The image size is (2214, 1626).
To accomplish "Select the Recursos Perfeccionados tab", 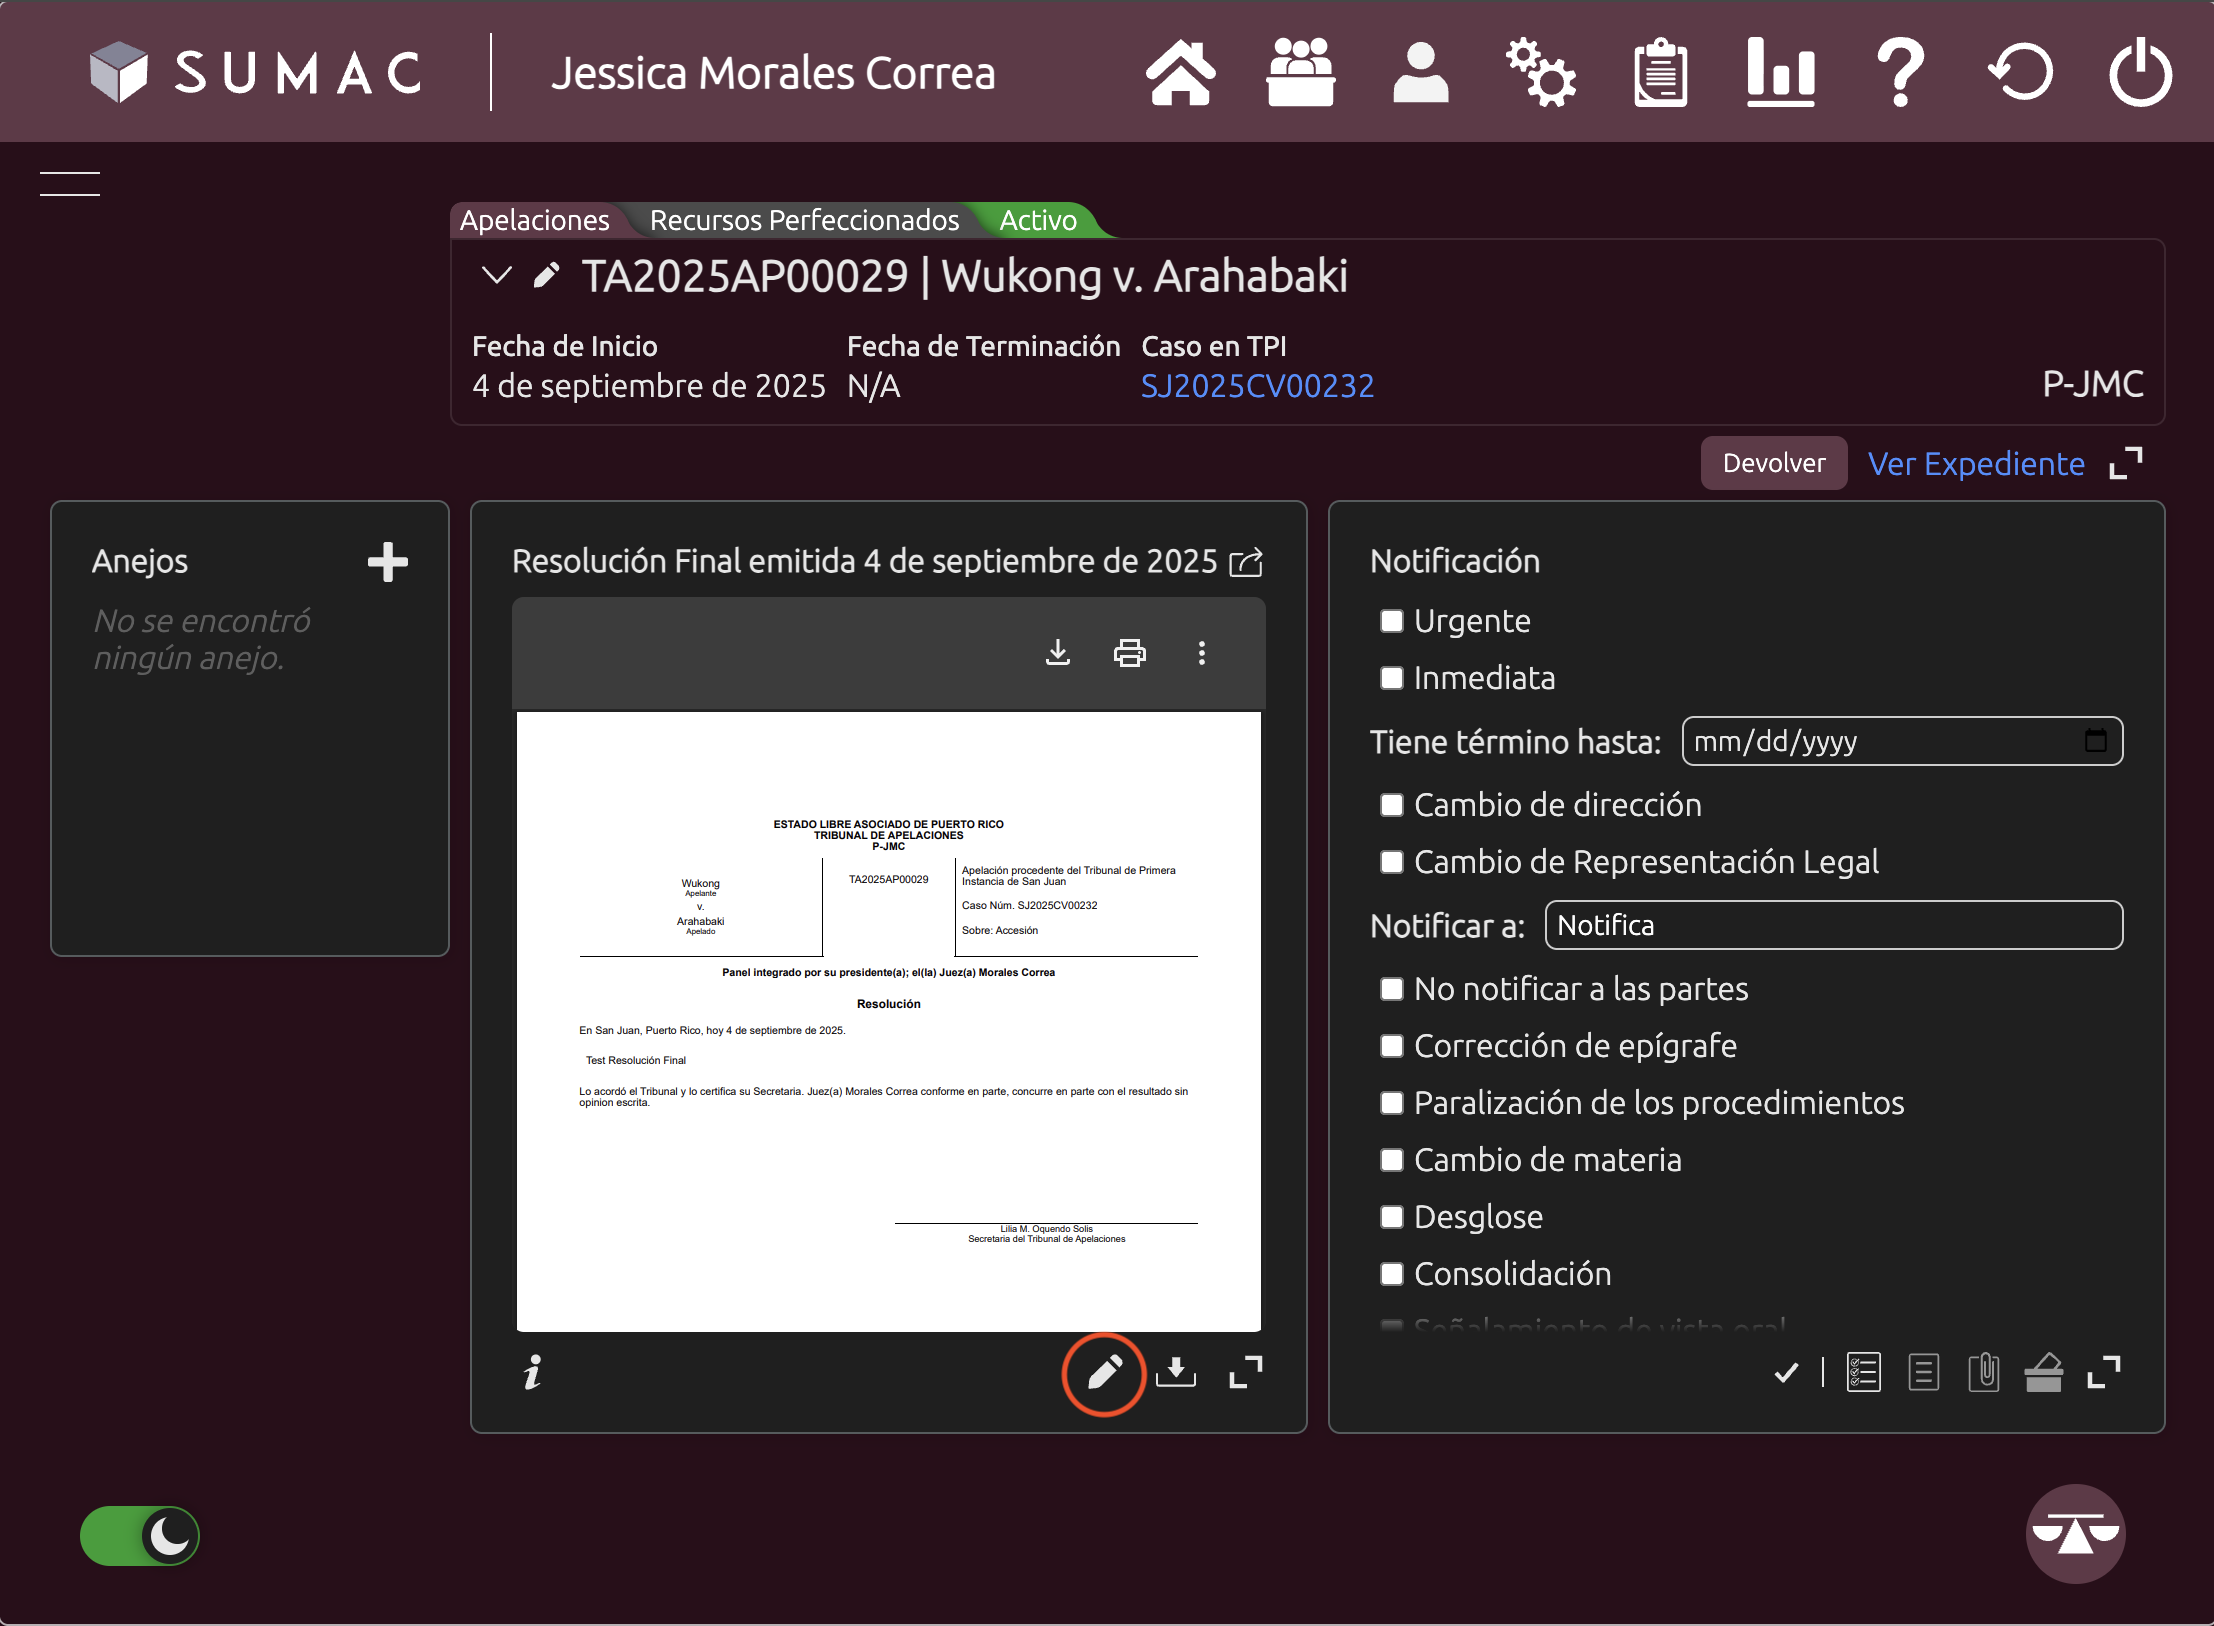I will click(803, 220).
